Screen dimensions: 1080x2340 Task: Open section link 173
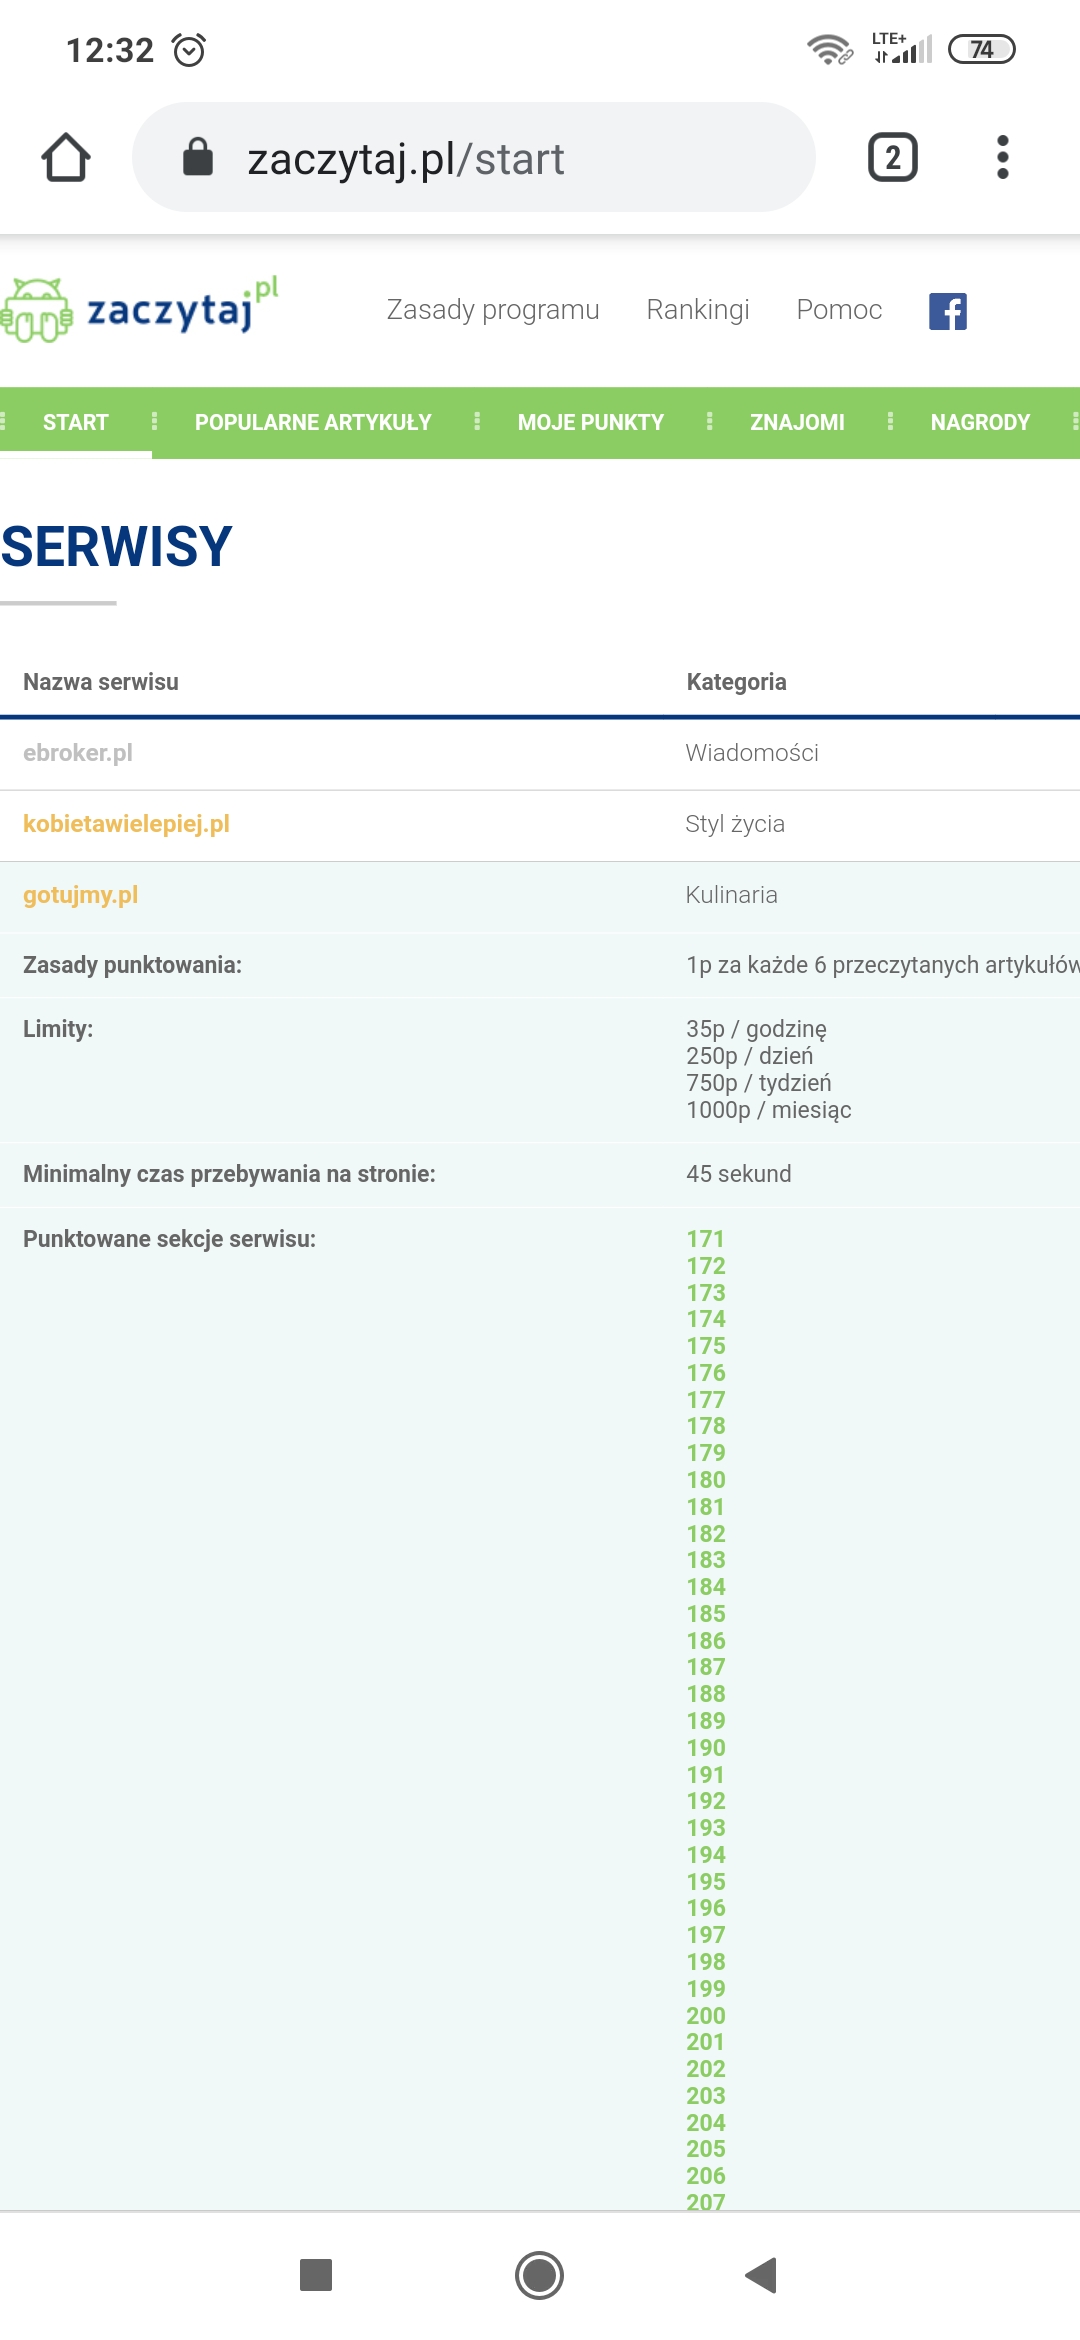[x=705, y=1293]
